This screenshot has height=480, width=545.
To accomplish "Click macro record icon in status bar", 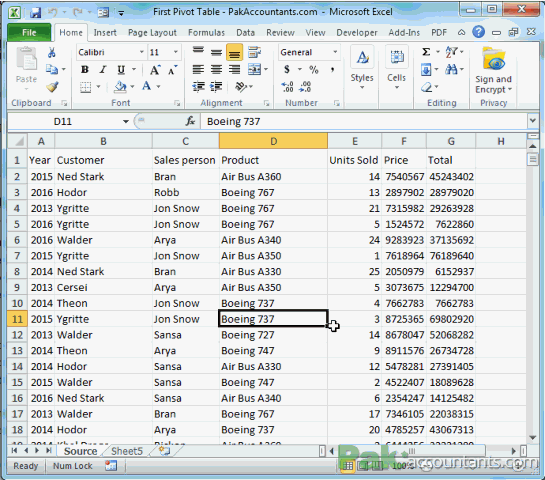I will click(x=111, y=466).
